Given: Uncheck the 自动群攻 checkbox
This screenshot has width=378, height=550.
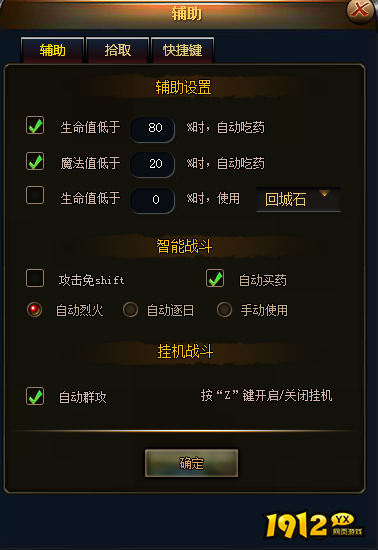Looking at the screenshot, I should [x=35, y=396].
